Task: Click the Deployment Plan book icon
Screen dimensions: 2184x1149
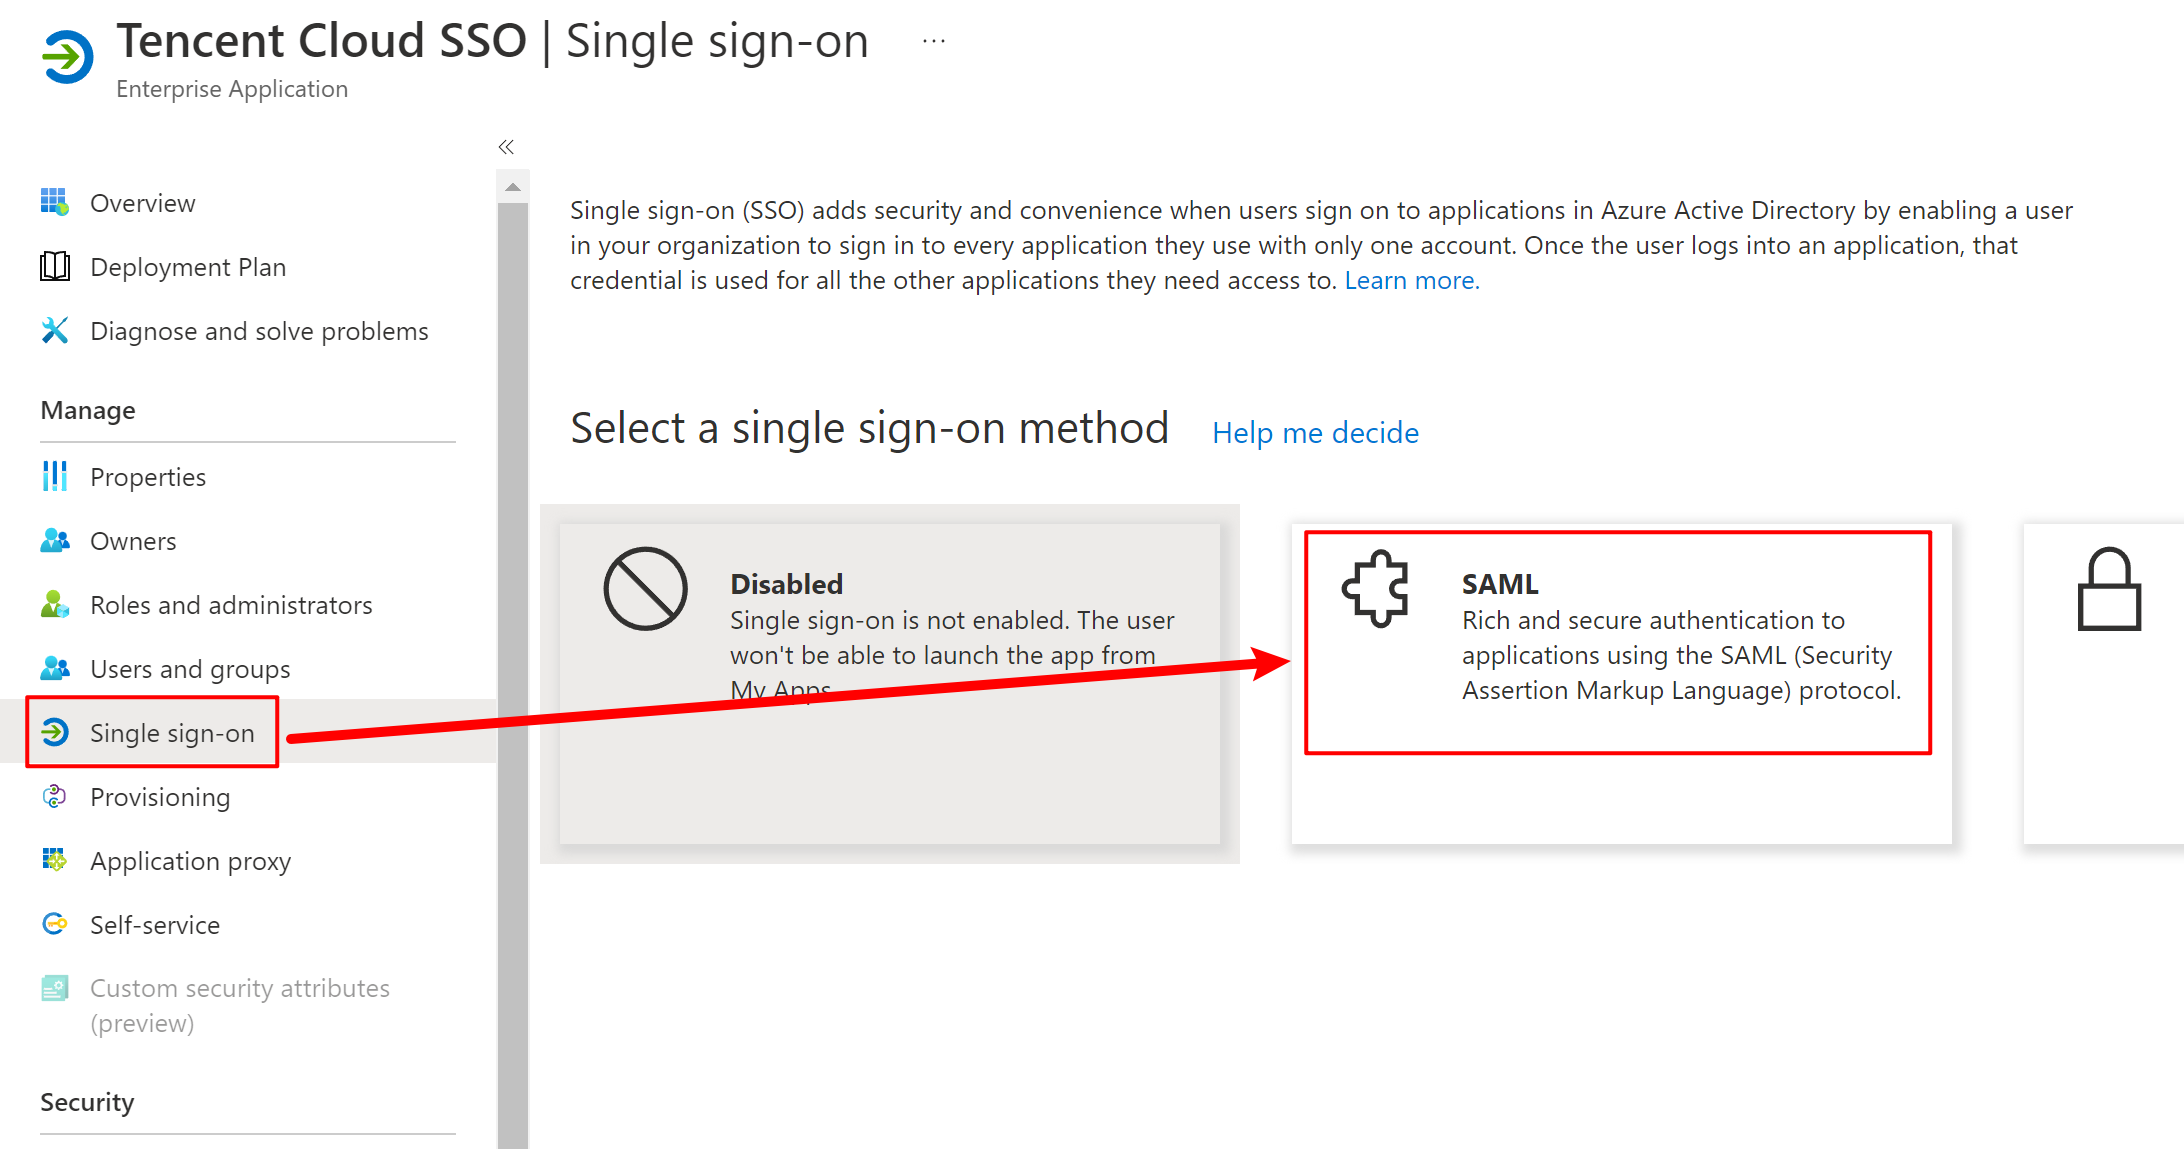Action: (55, 267)
